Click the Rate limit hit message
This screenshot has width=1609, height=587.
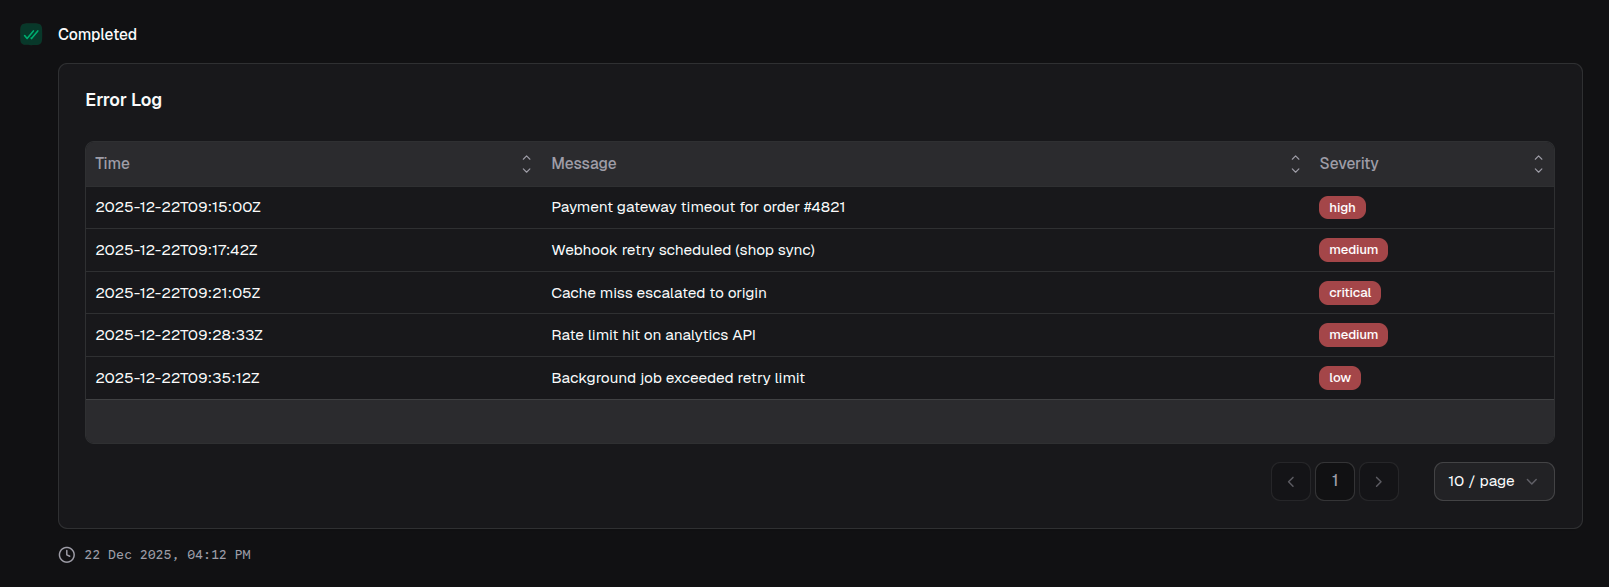click(x=653, y=335)
